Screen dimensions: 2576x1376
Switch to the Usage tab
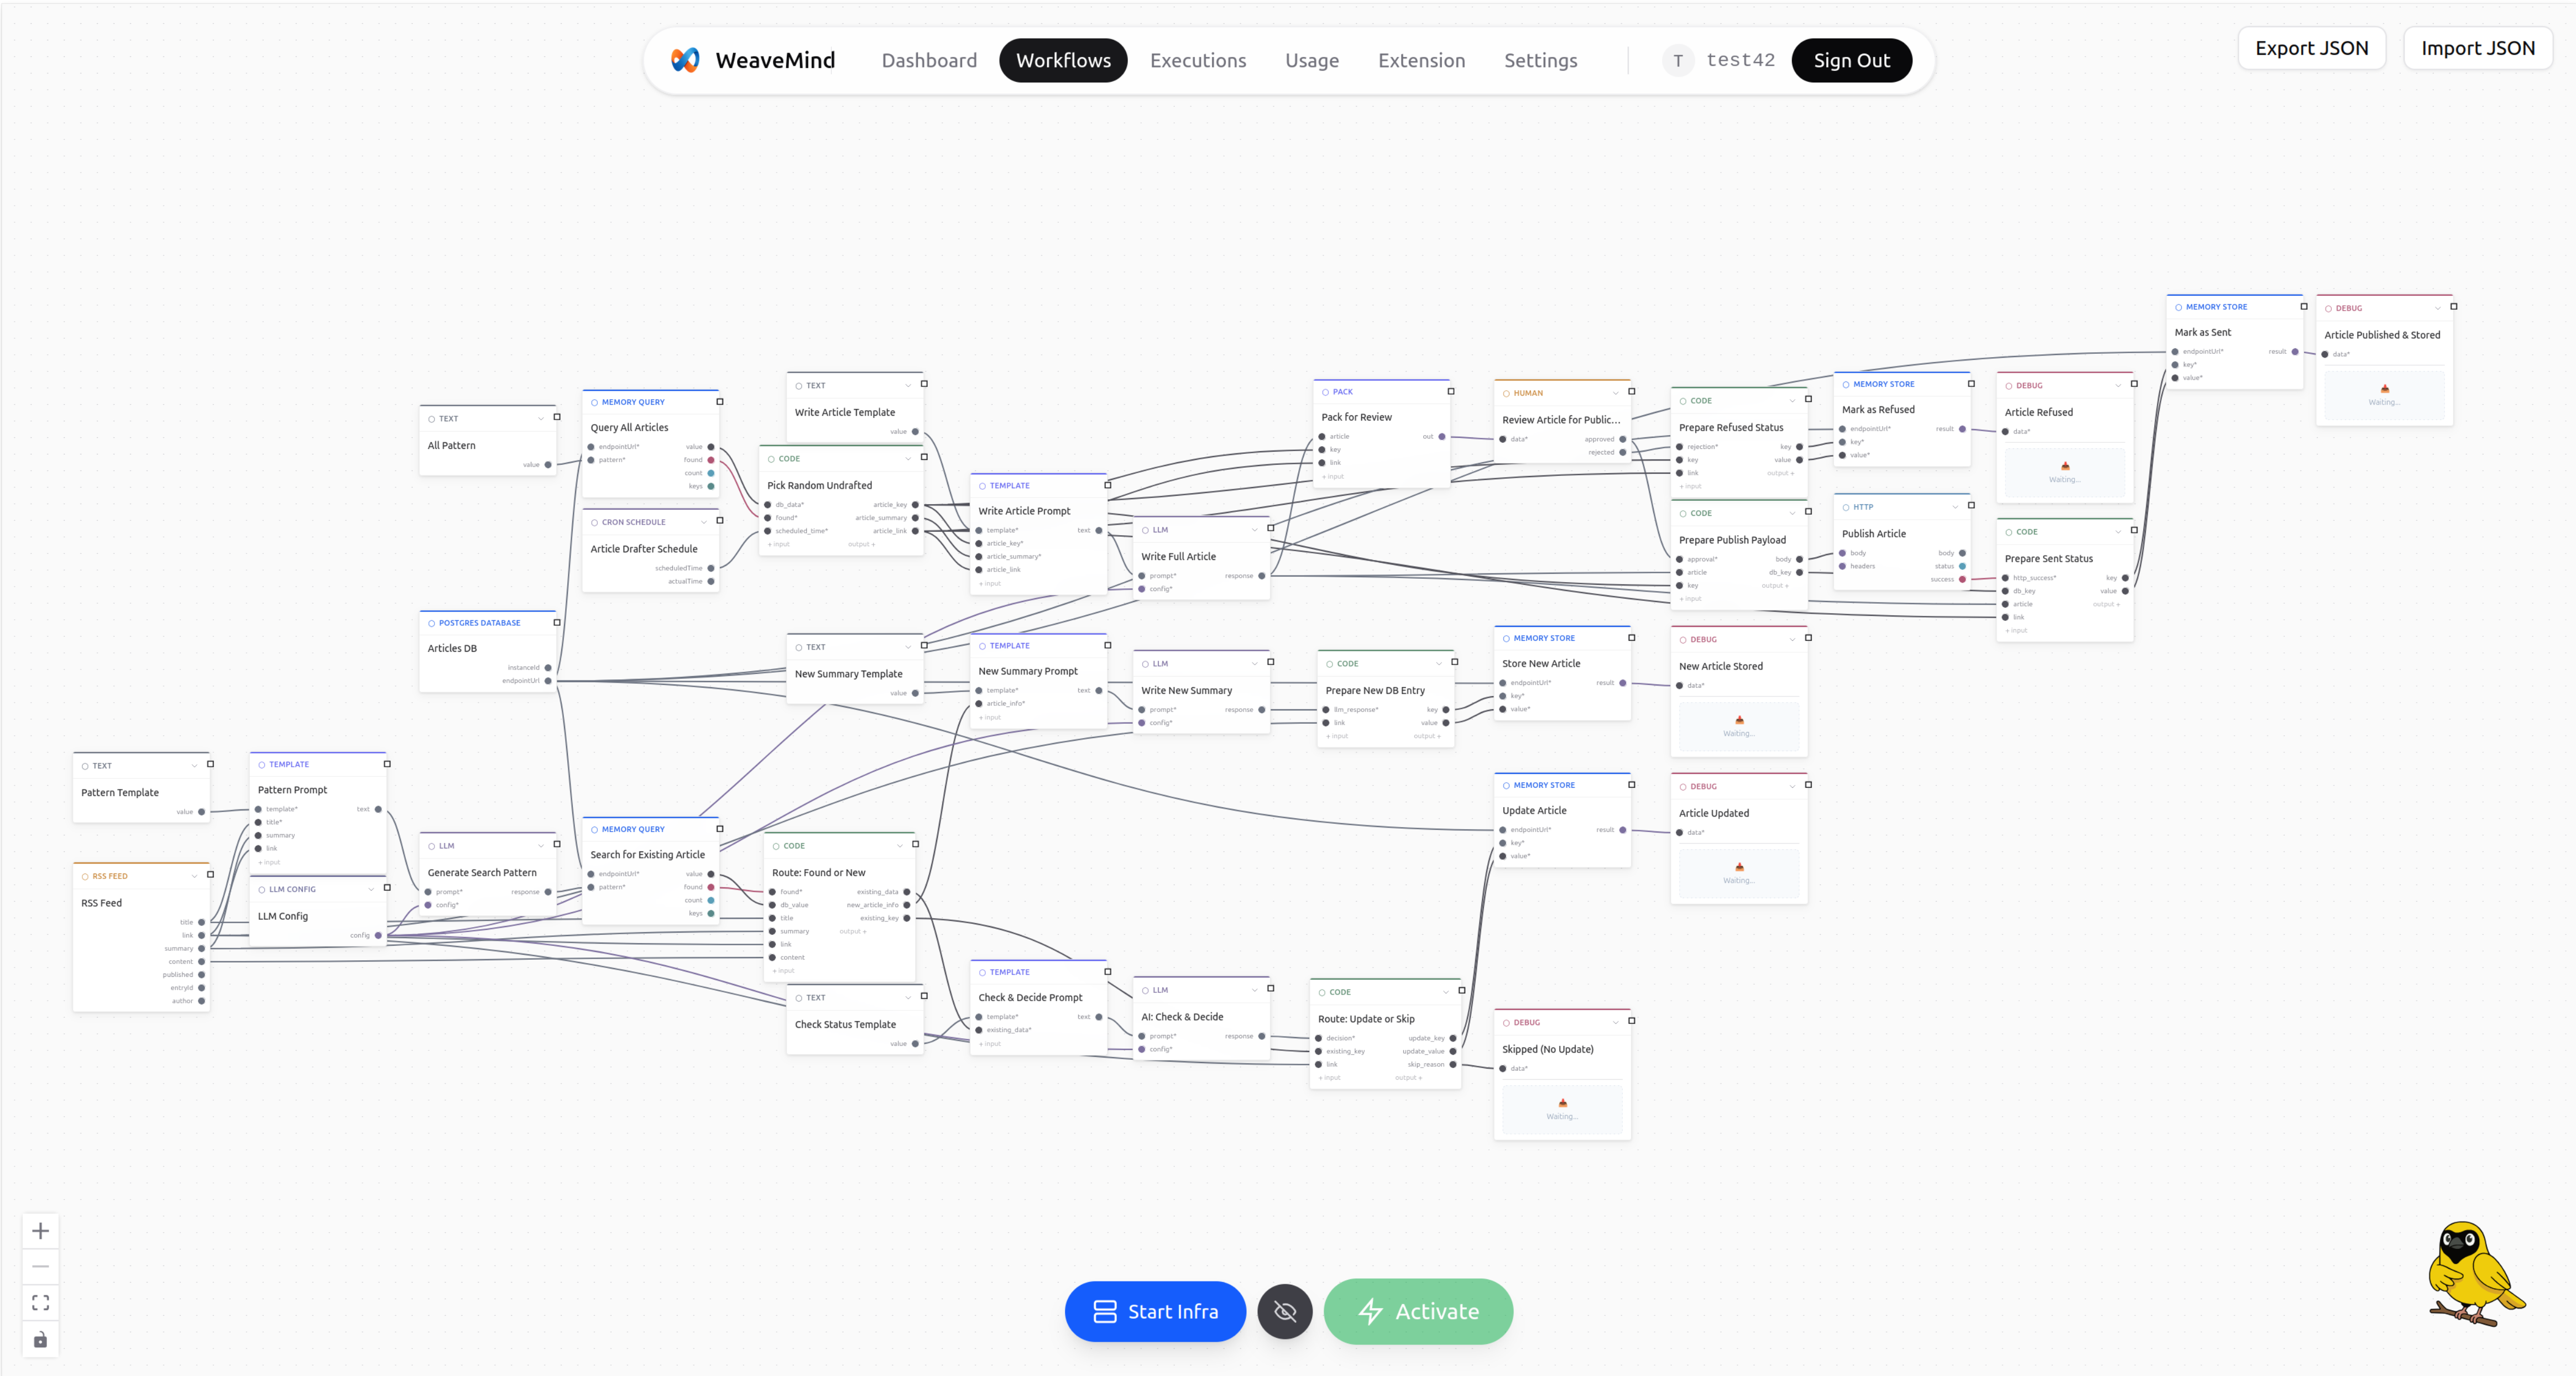pos(1312,60)
